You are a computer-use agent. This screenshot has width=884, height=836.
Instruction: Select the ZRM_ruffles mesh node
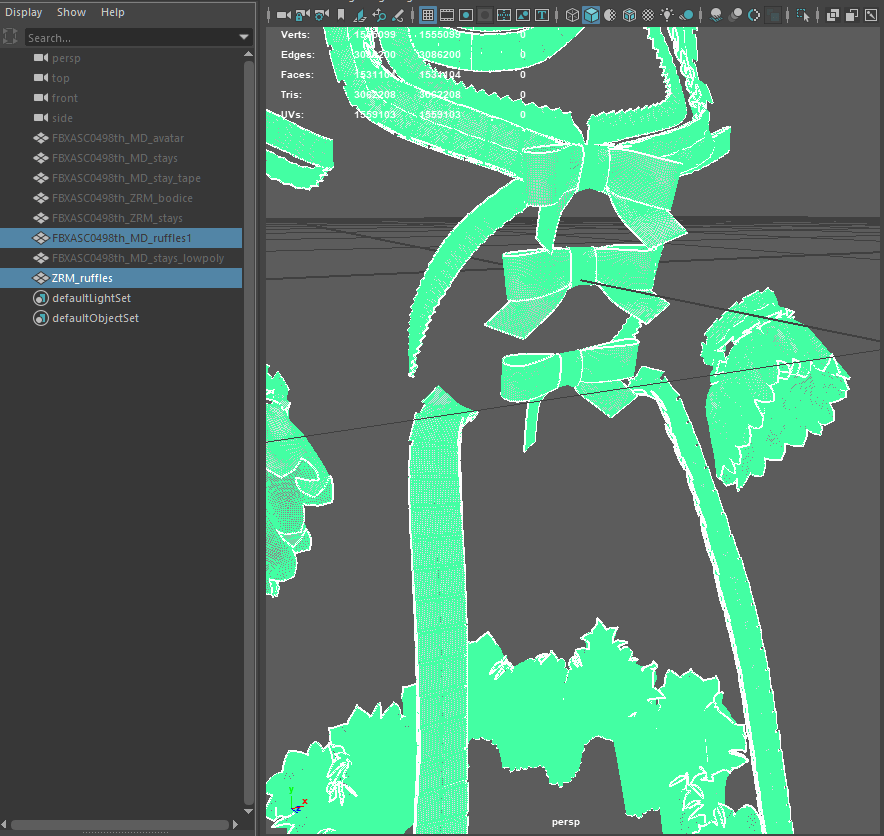pos(82,278)
